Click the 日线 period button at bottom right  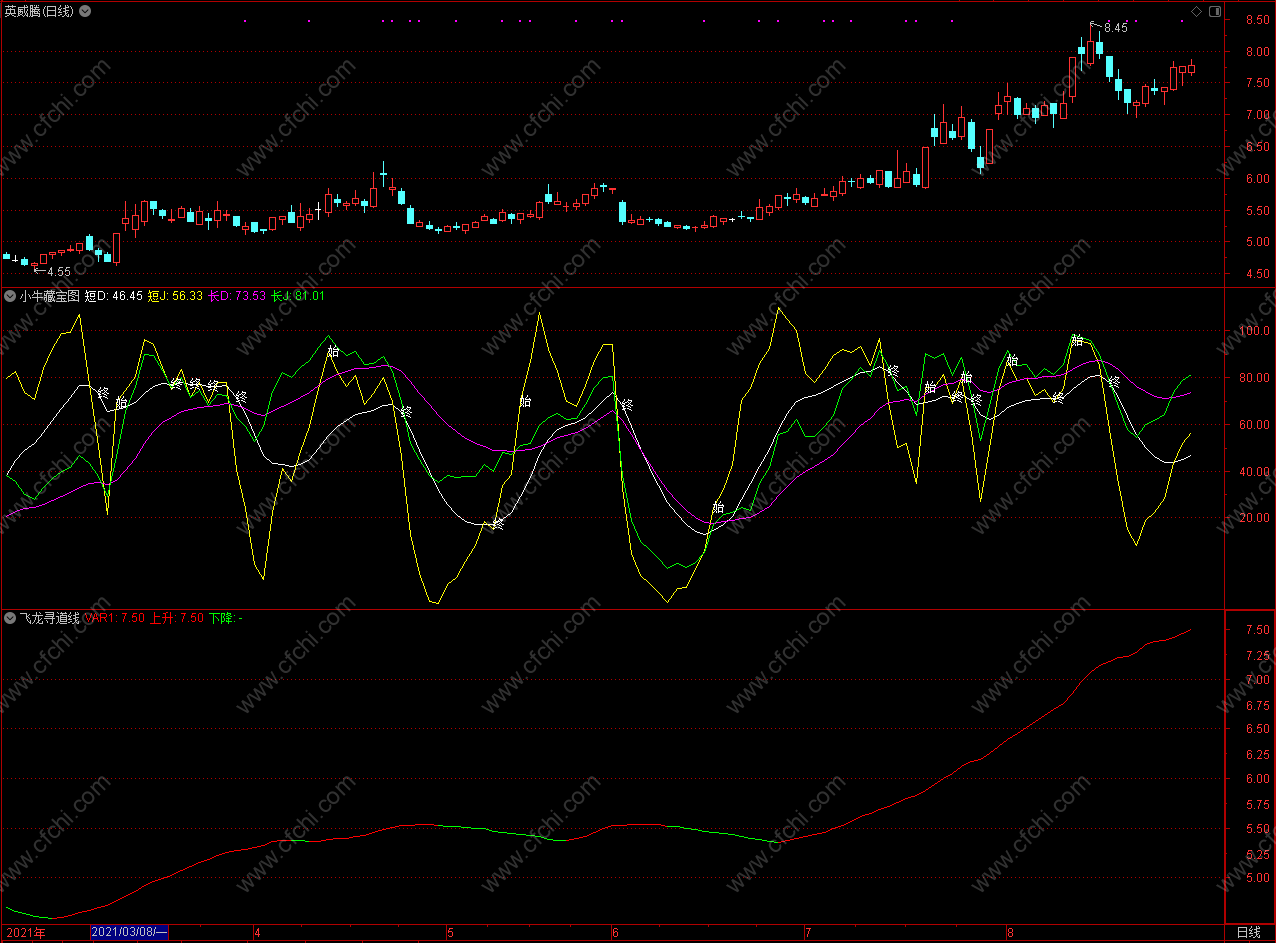pos(1249,933)
